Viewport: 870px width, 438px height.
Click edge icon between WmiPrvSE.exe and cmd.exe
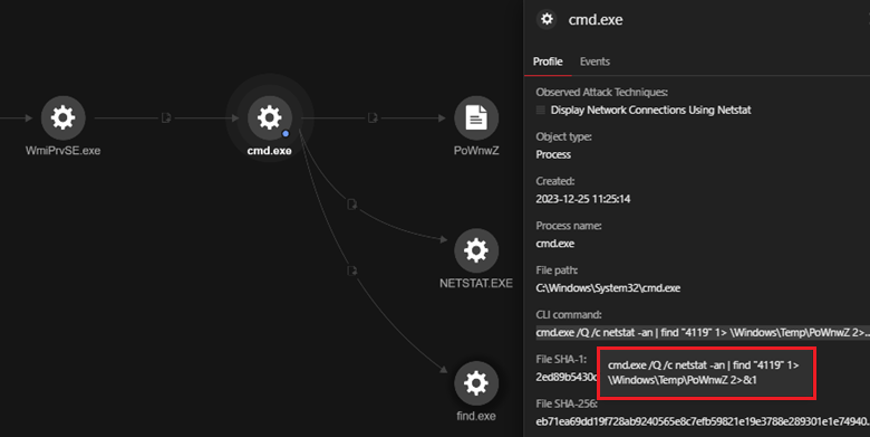(x=166, y=118)
